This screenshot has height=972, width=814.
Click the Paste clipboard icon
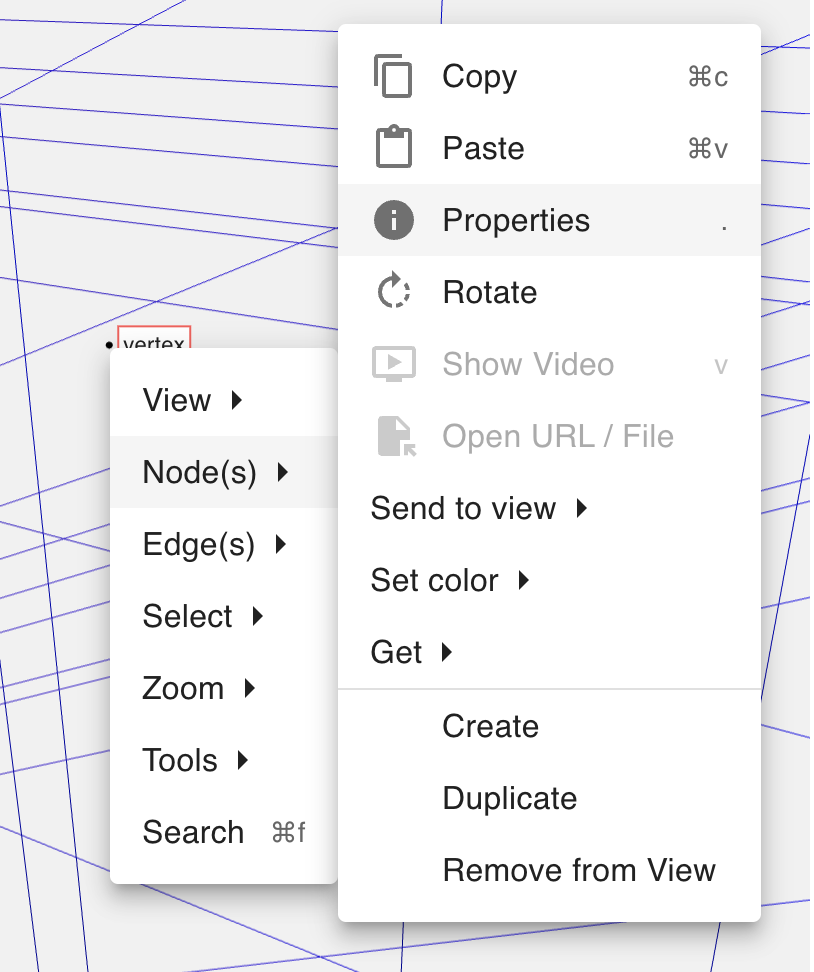[x=393, y=148]
